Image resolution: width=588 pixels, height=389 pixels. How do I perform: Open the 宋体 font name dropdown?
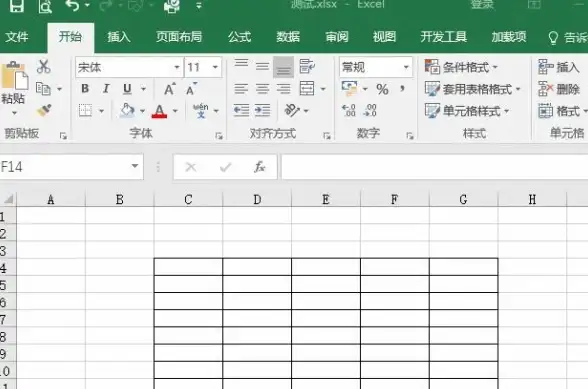tap(177, 68)
